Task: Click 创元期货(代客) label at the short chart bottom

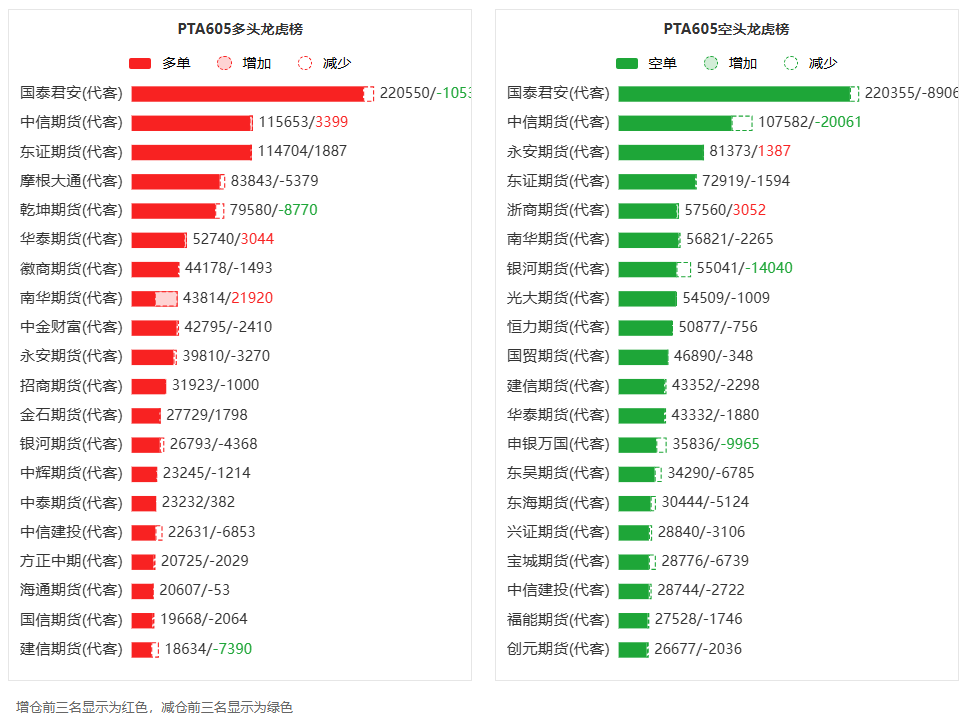Action: click(x=558, y=649)
